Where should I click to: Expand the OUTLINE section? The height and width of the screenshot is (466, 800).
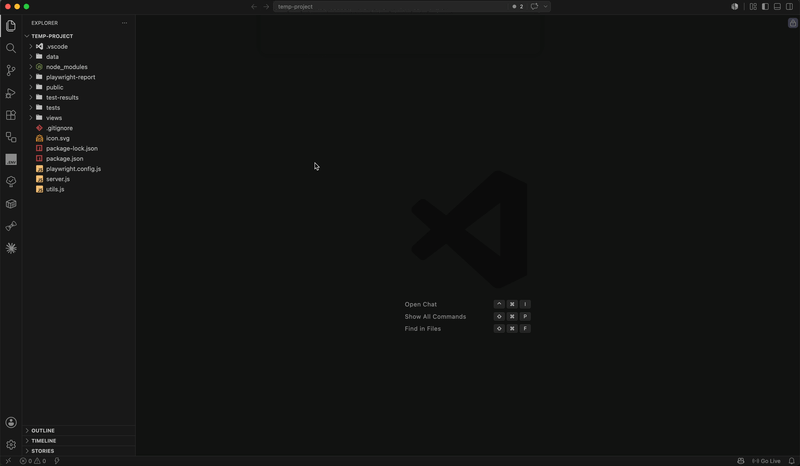click(79, 431)
